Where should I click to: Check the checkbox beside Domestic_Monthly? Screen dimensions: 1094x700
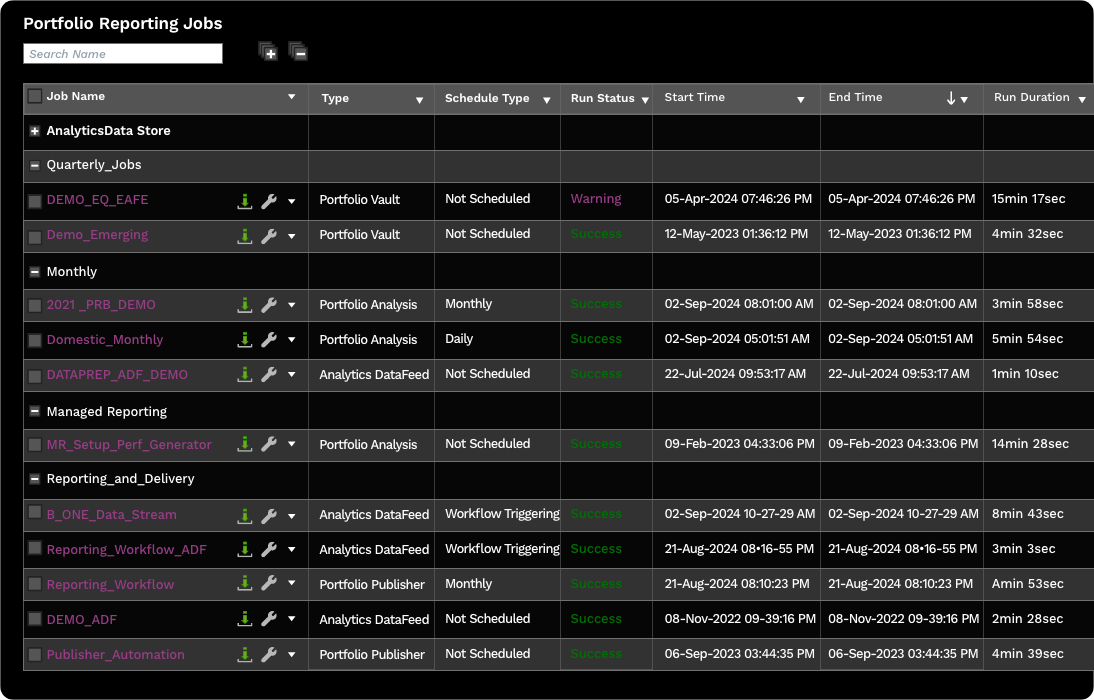(34, 340)
